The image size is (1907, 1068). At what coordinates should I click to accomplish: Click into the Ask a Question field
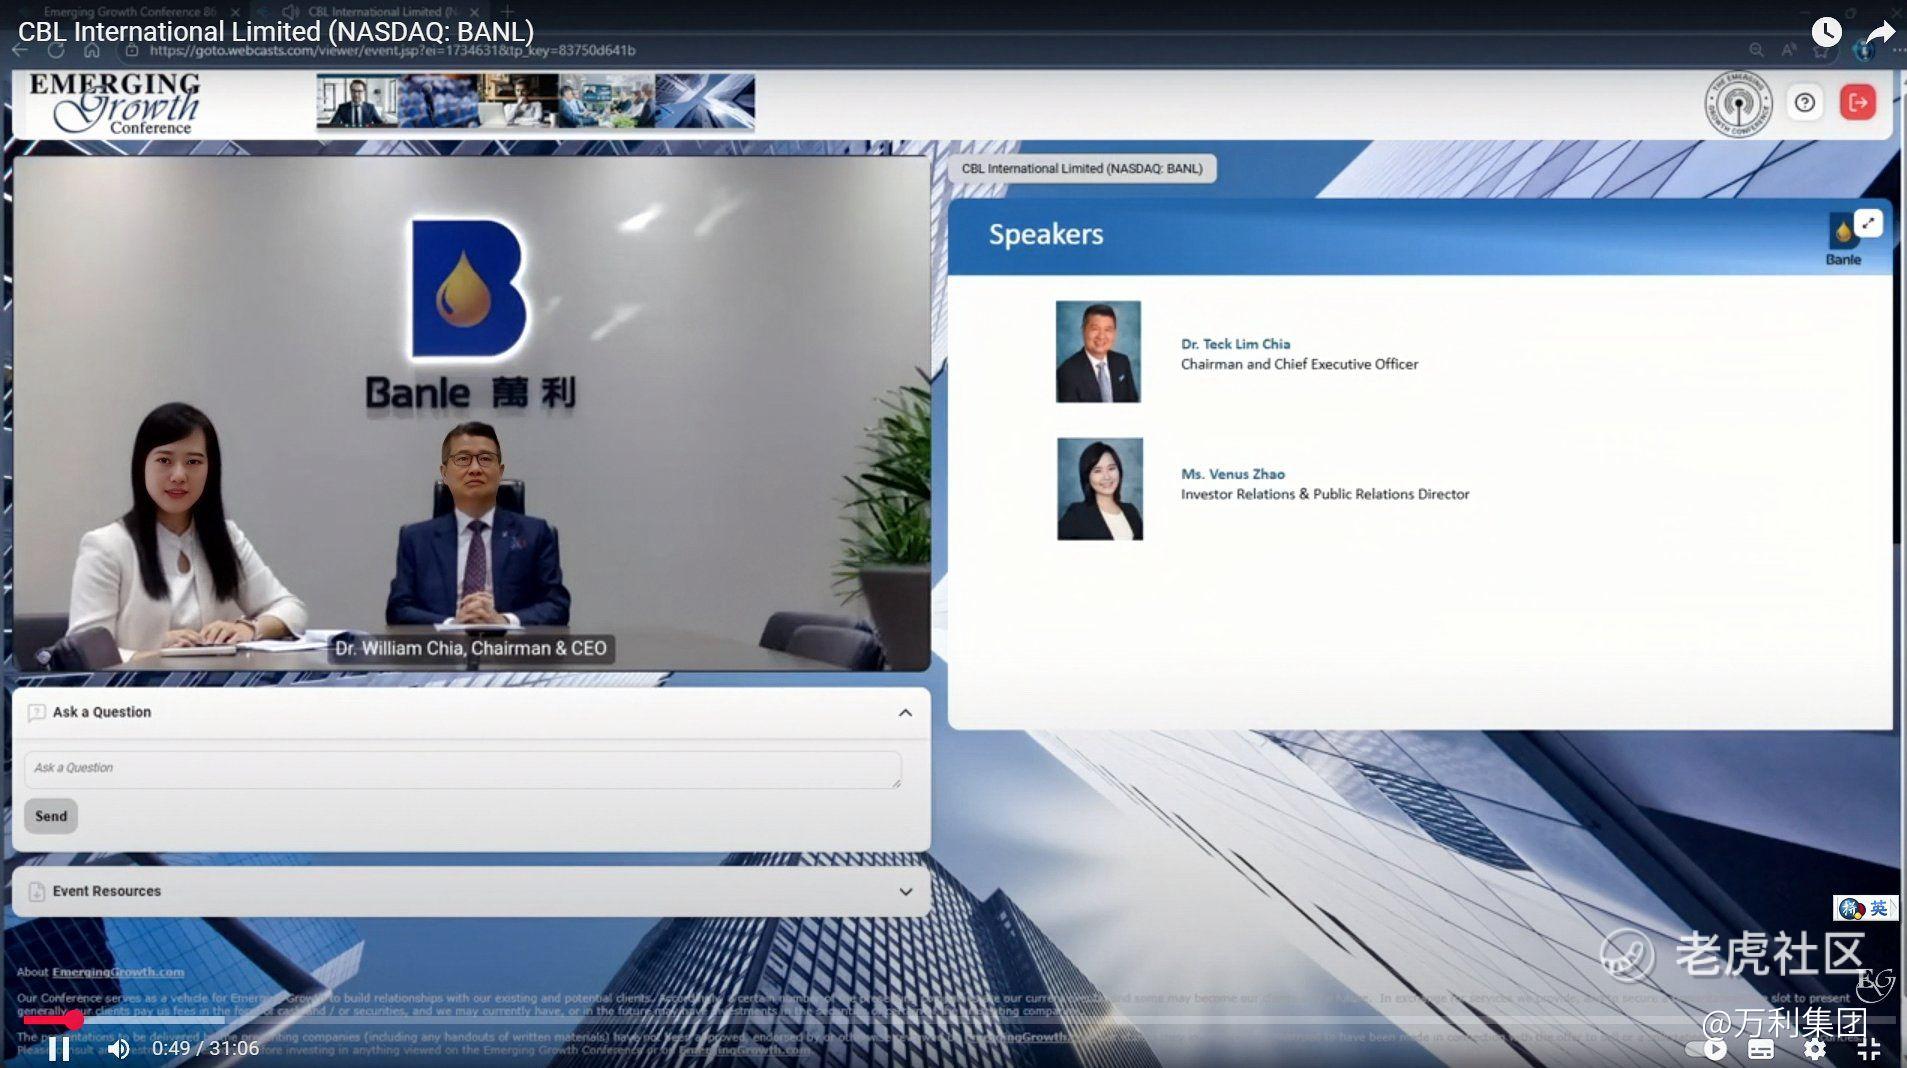(x=463, y=769)
